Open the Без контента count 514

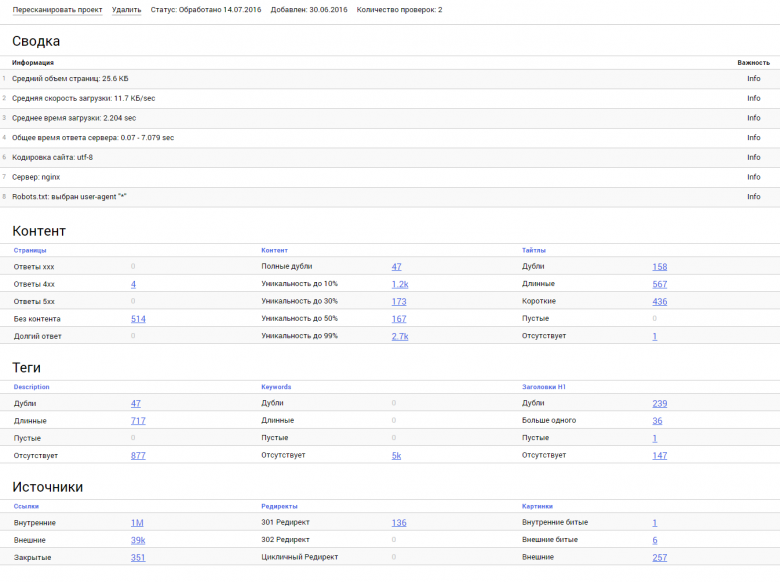(x=138, y=319)
